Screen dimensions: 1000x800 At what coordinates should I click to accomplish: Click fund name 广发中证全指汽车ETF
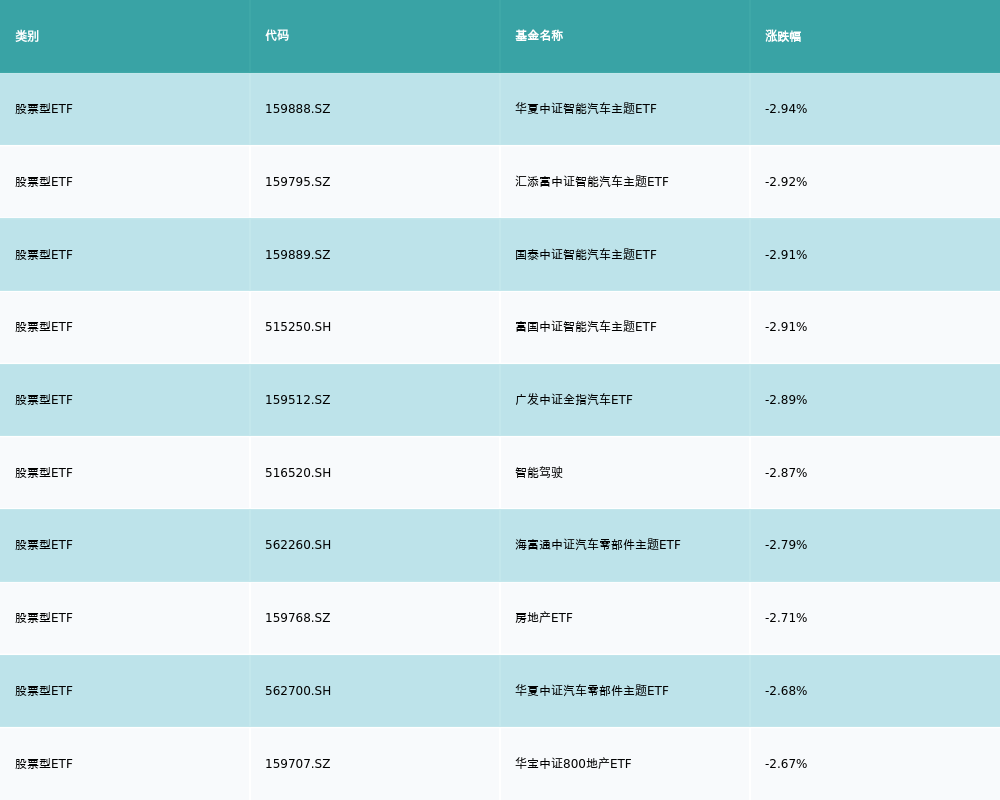574,400
